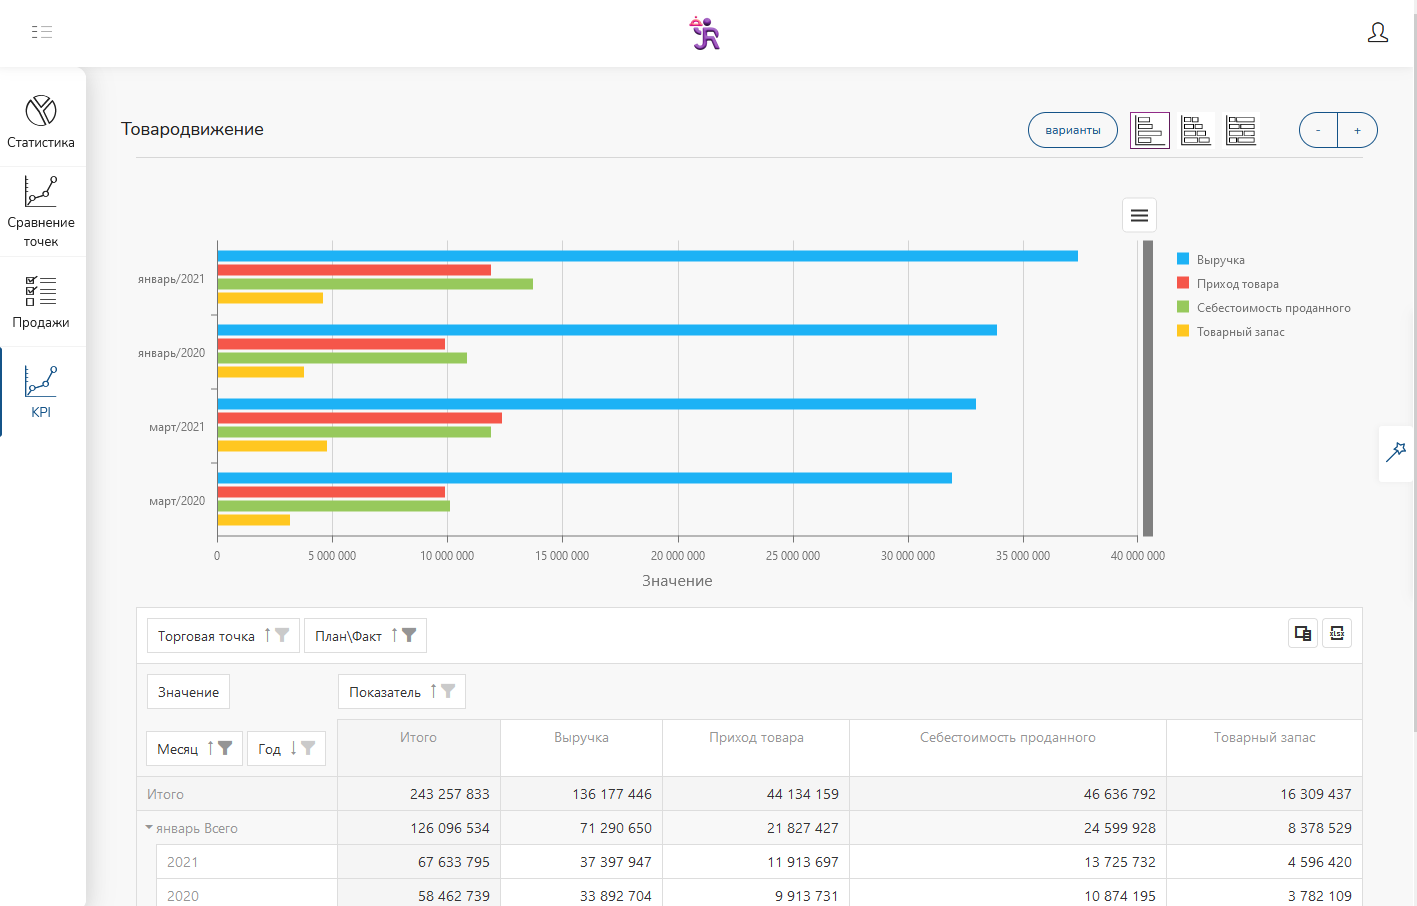Select the KPI sidebar section
Image resolution: width=1417 pixels, height=906 pixels.
click(41, 391)
